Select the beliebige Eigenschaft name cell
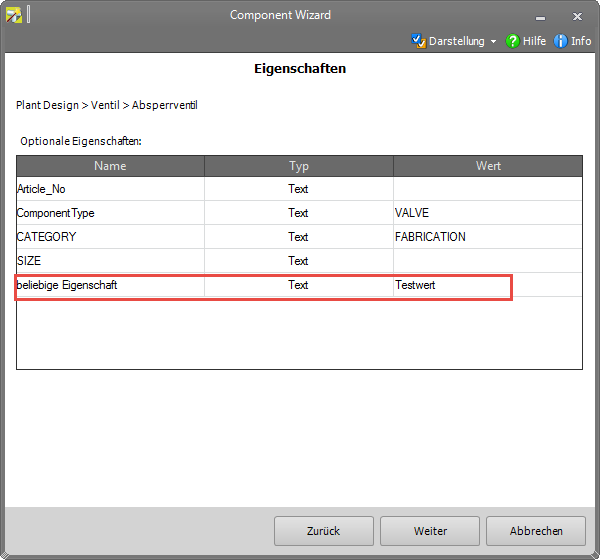The height and width of the screenshot is (560, 600). click(x=110, y=285)
